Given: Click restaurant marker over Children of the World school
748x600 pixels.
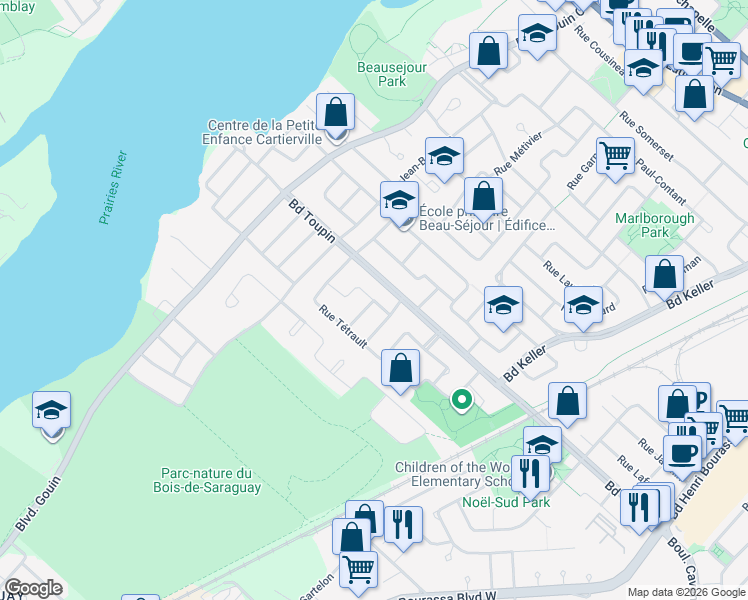Looking at the screenshot, I should [x=530, y=476].
